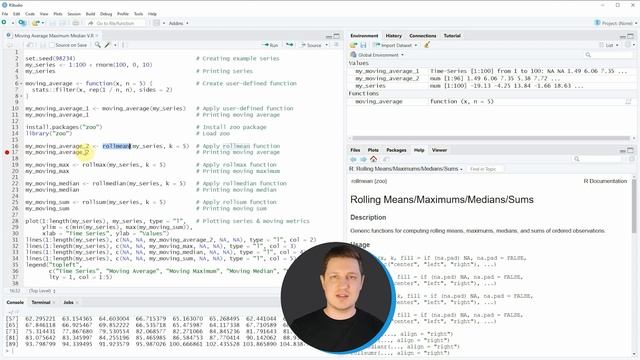
Task: Open the Tools menu
Action: pyautogui.click(x=139, y=14)
